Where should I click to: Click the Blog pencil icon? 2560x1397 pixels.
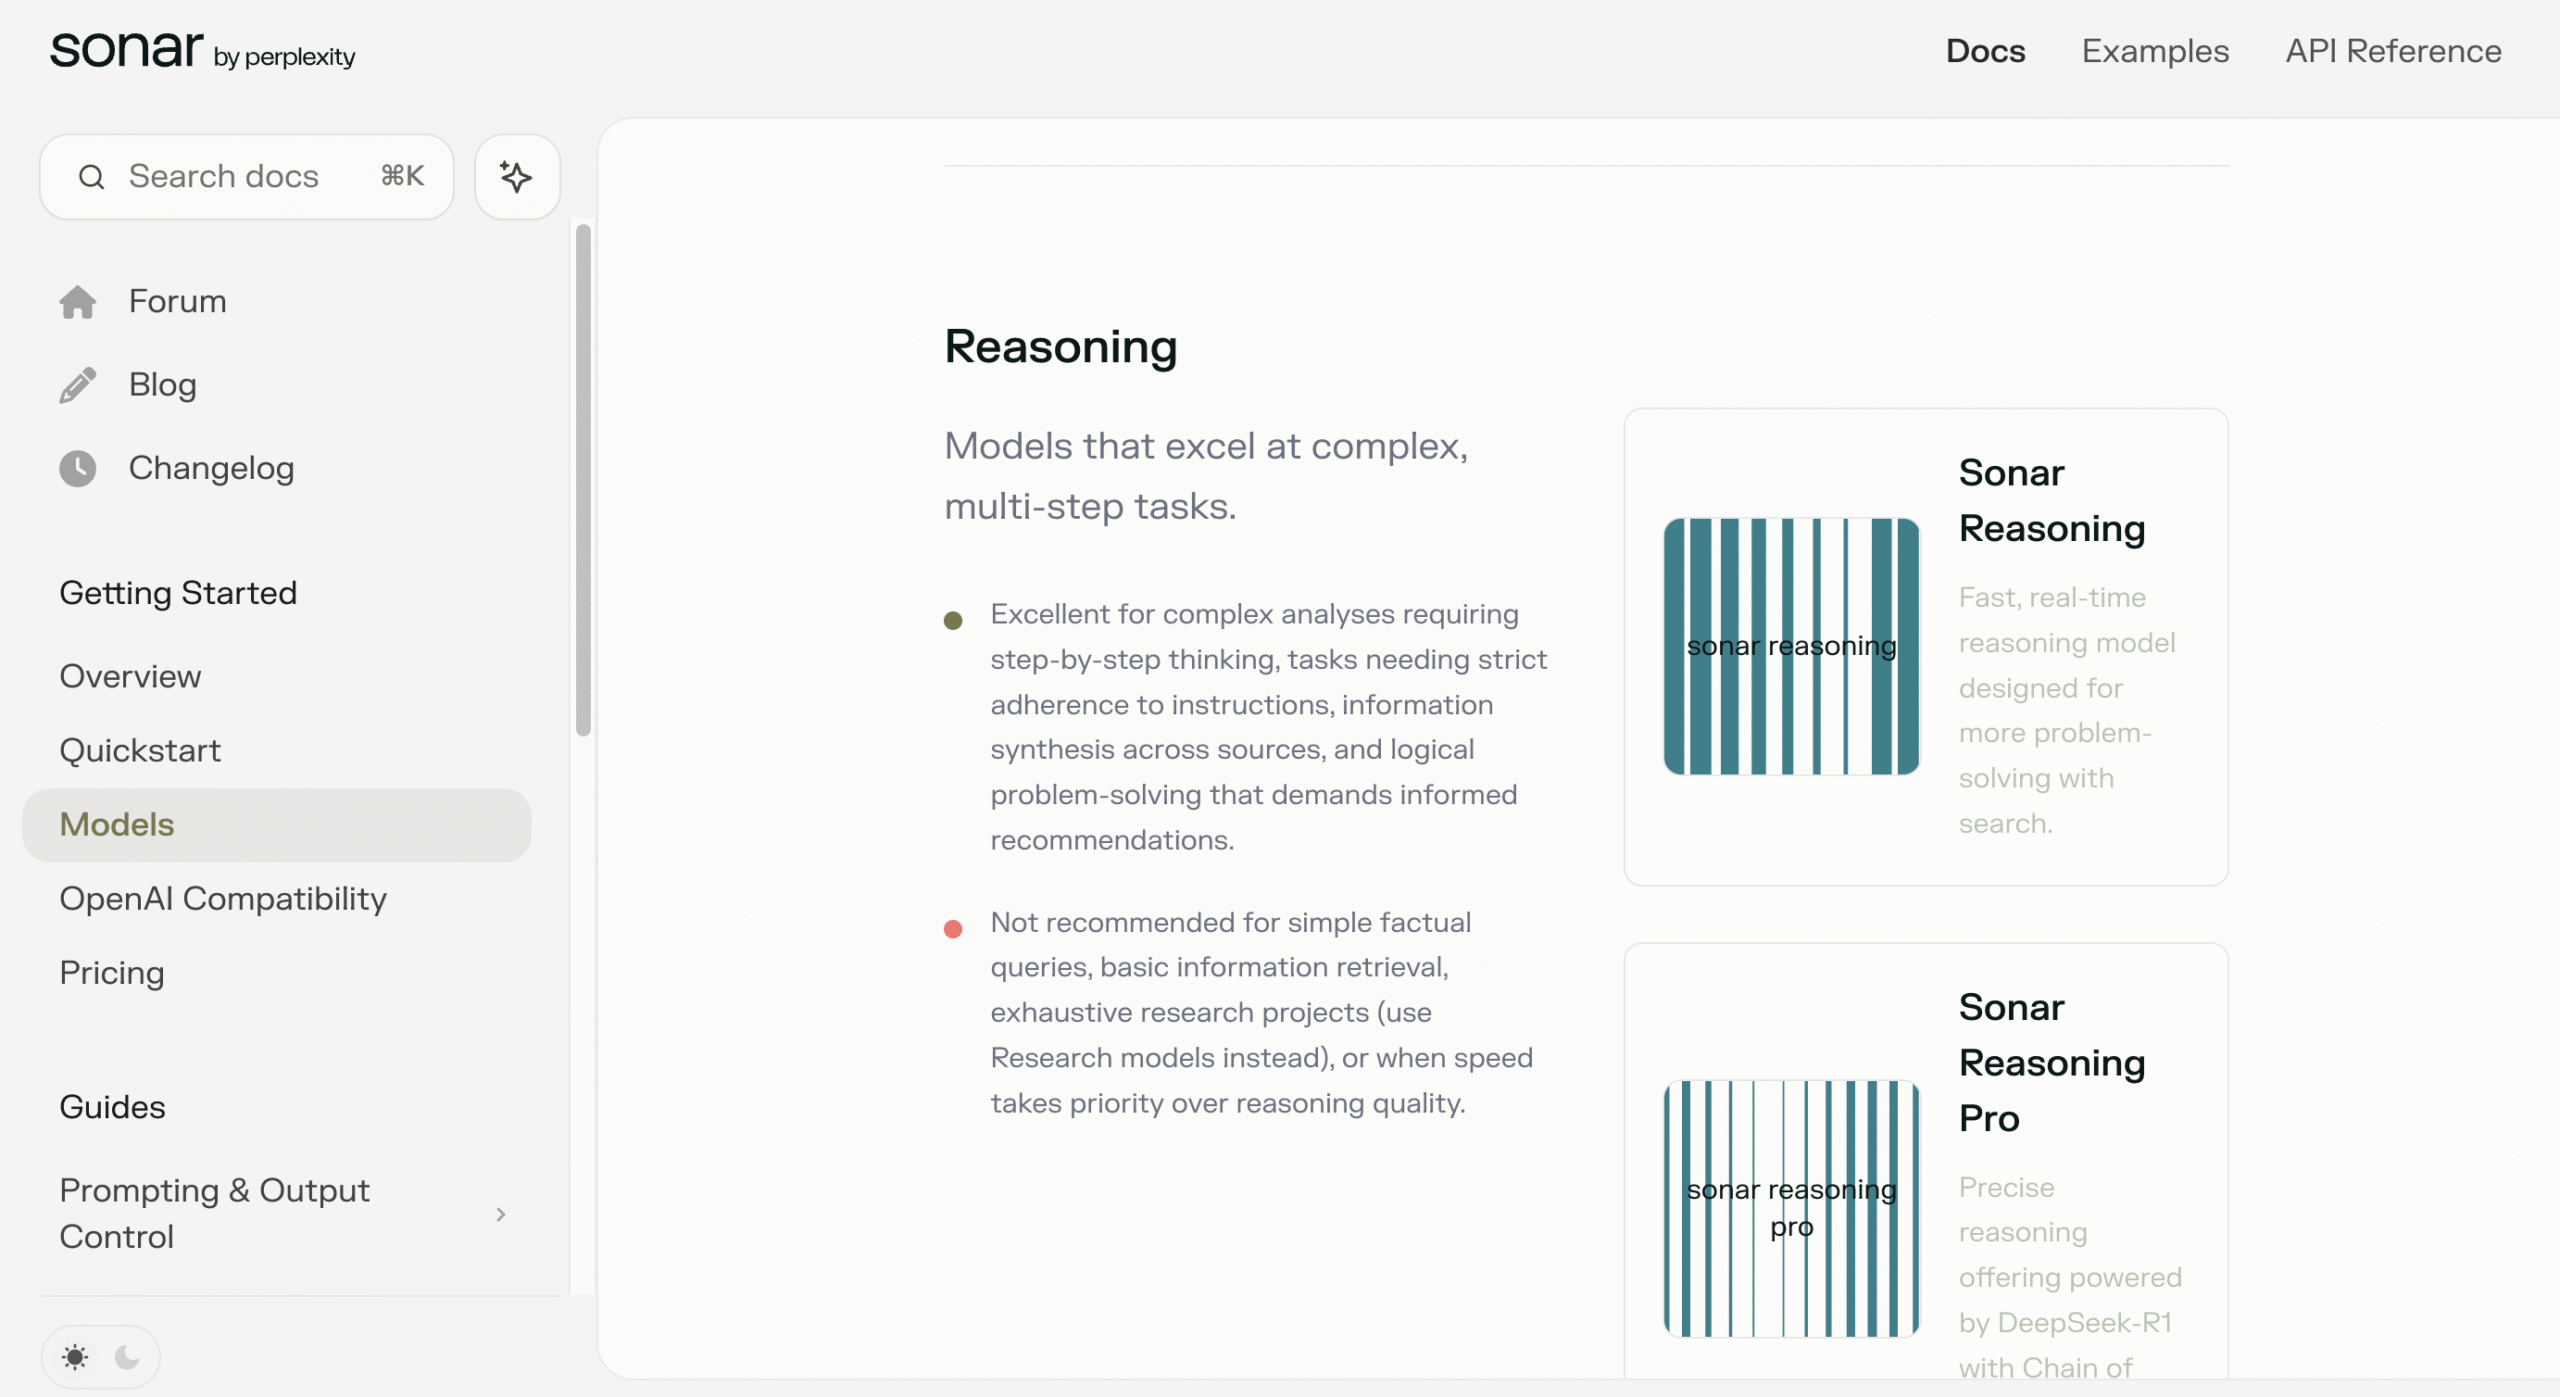(x=77, y=385)
